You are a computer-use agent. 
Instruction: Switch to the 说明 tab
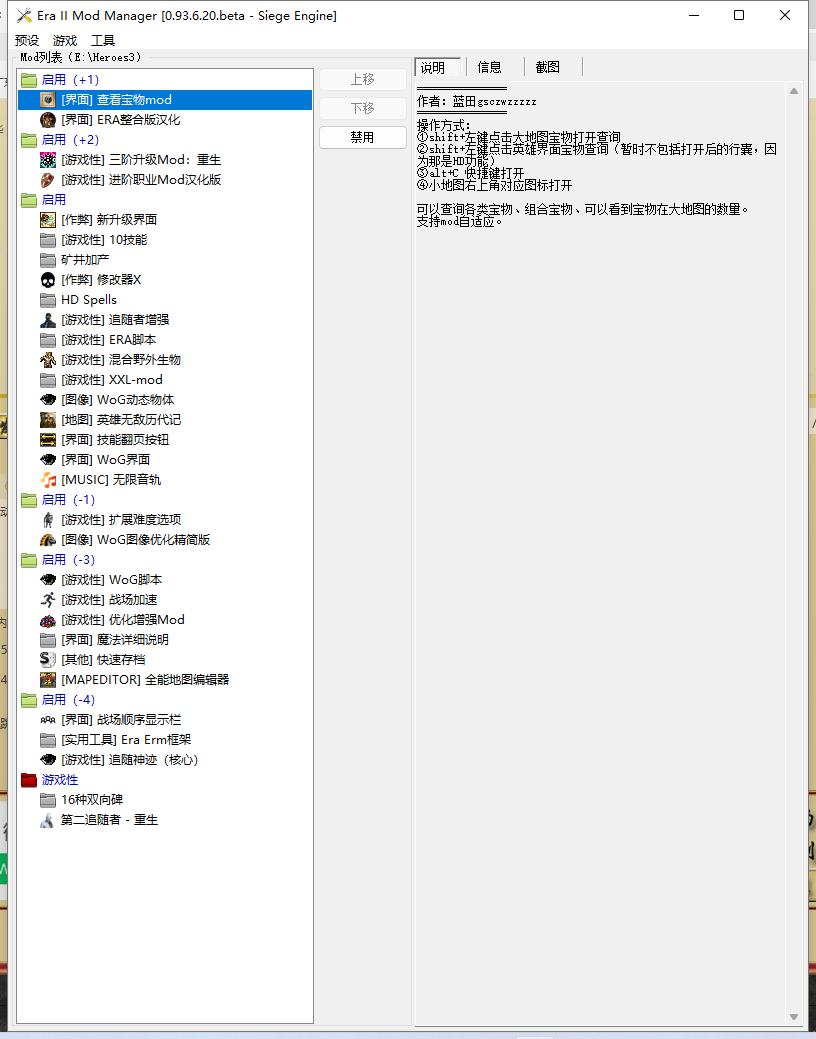437,67
